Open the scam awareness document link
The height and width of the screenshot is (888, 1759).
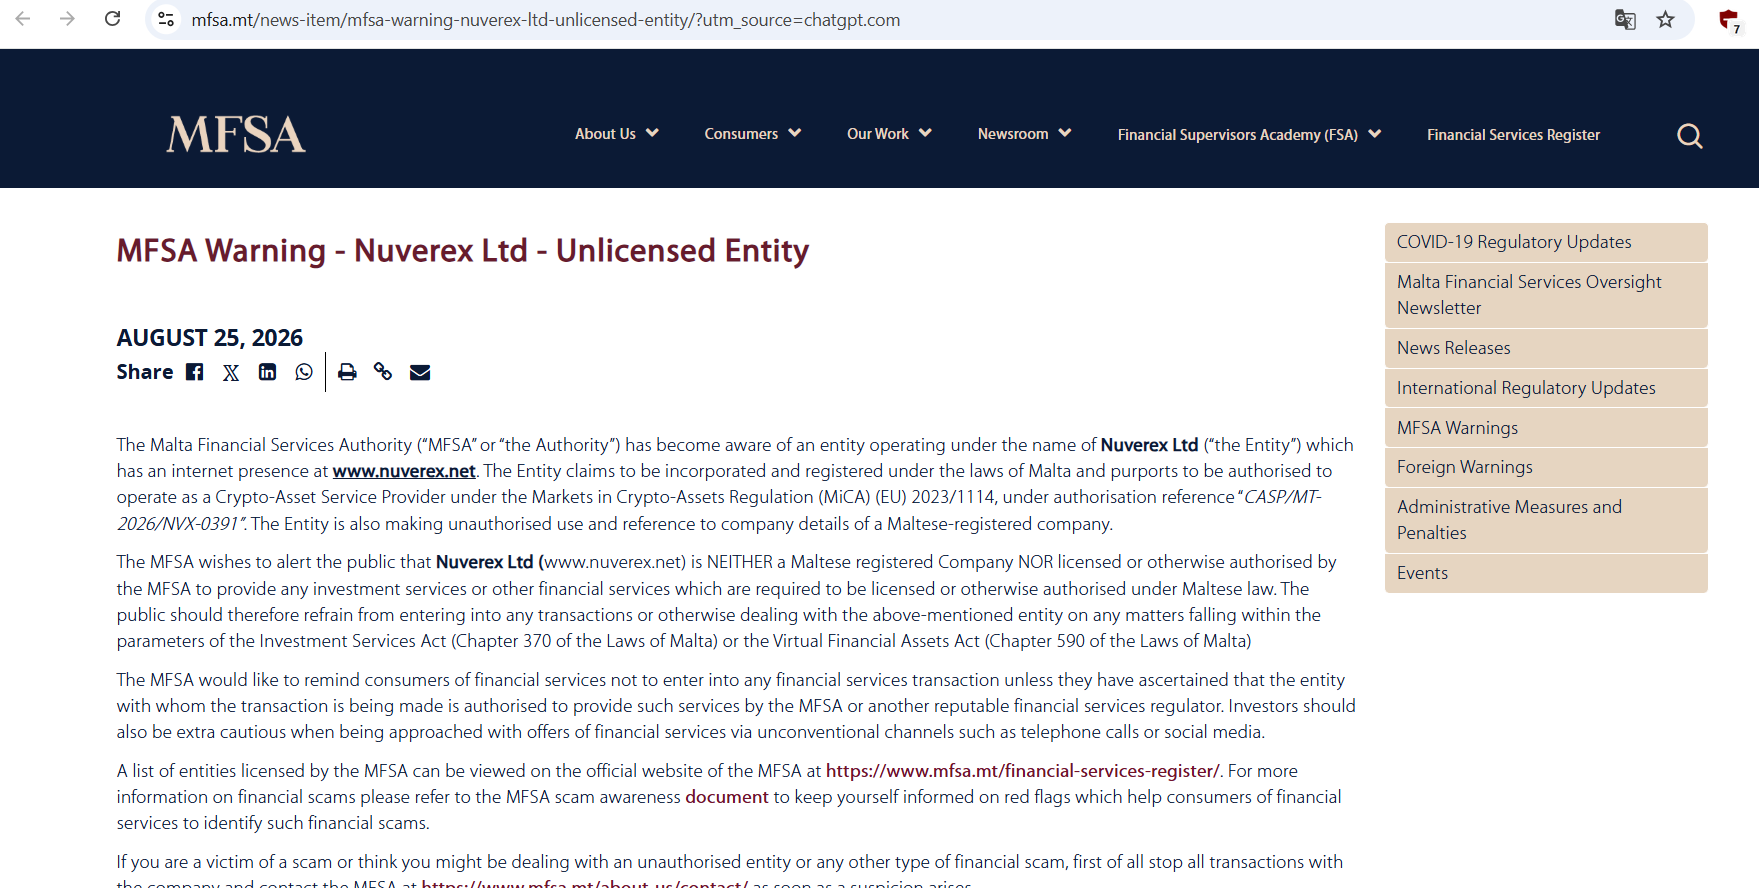click(727, 797)
